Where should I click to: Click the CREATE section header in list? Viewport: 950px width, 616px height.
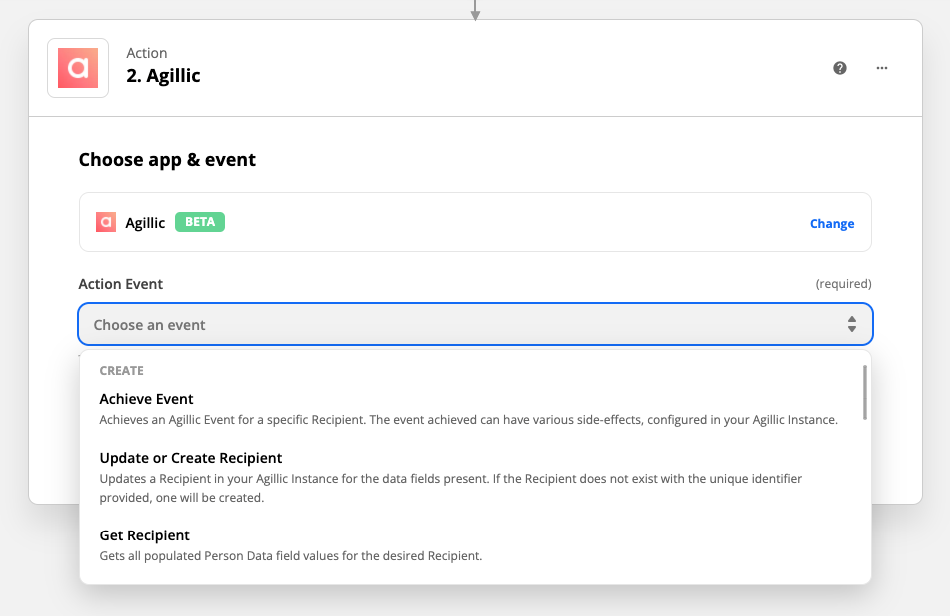click(121, 371)
